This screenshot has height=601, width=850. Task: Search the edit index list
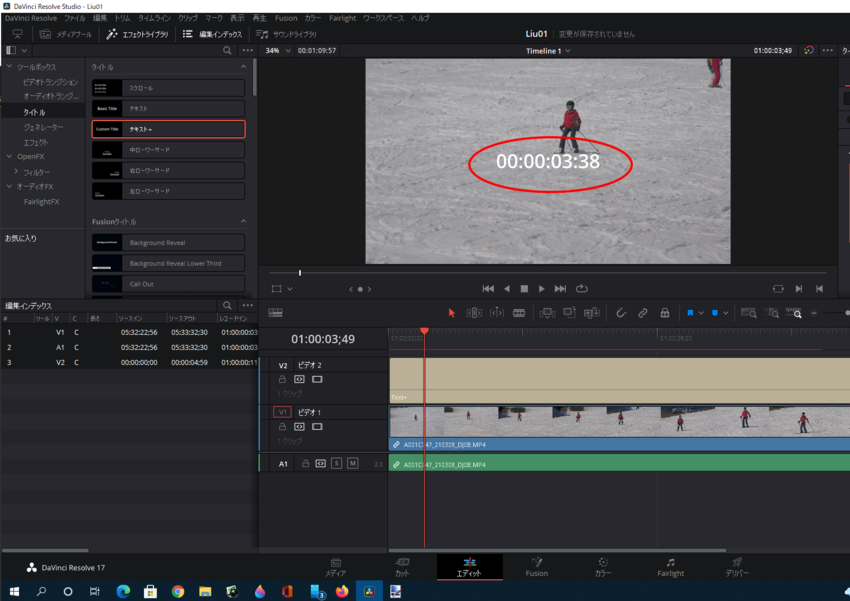[x=227, y=306]
